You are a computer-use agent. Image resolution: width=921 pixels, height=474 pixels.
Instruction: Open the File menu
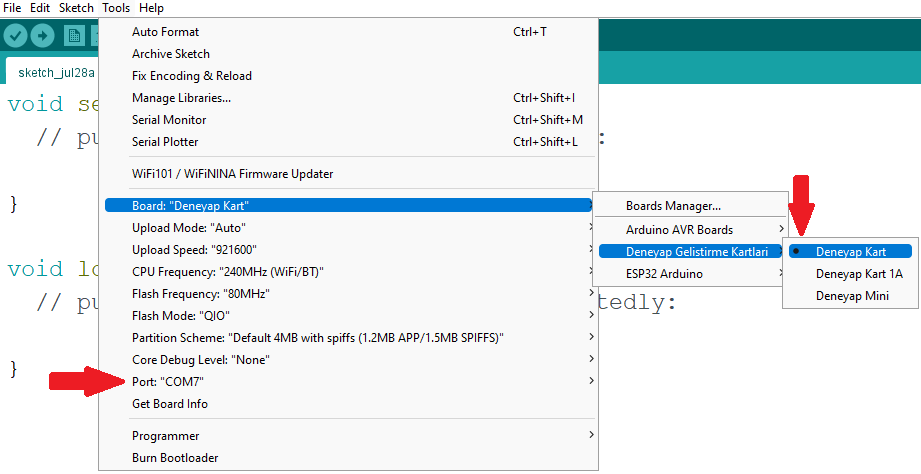(12, 8)
